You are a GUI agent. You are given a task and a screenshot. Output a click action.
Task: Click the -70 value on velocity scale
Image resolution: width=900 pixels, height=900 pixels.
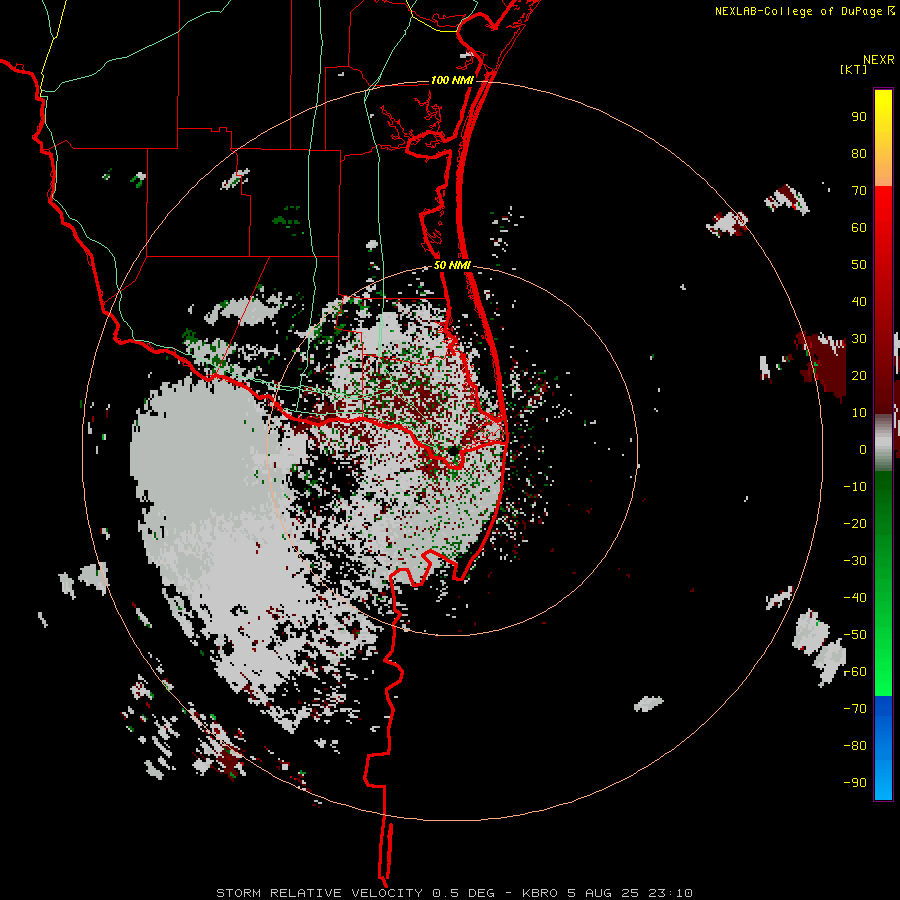click(x=855, y=709)
